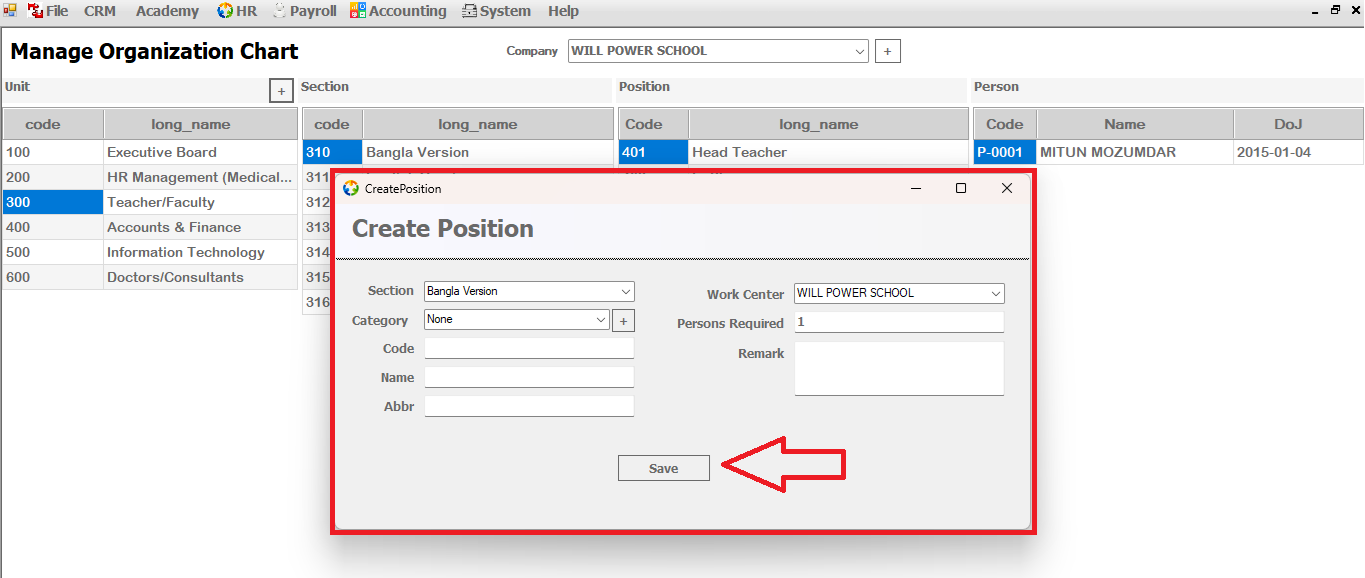Select the Teacher/Faculty unit row

click(x=150, y=202)
